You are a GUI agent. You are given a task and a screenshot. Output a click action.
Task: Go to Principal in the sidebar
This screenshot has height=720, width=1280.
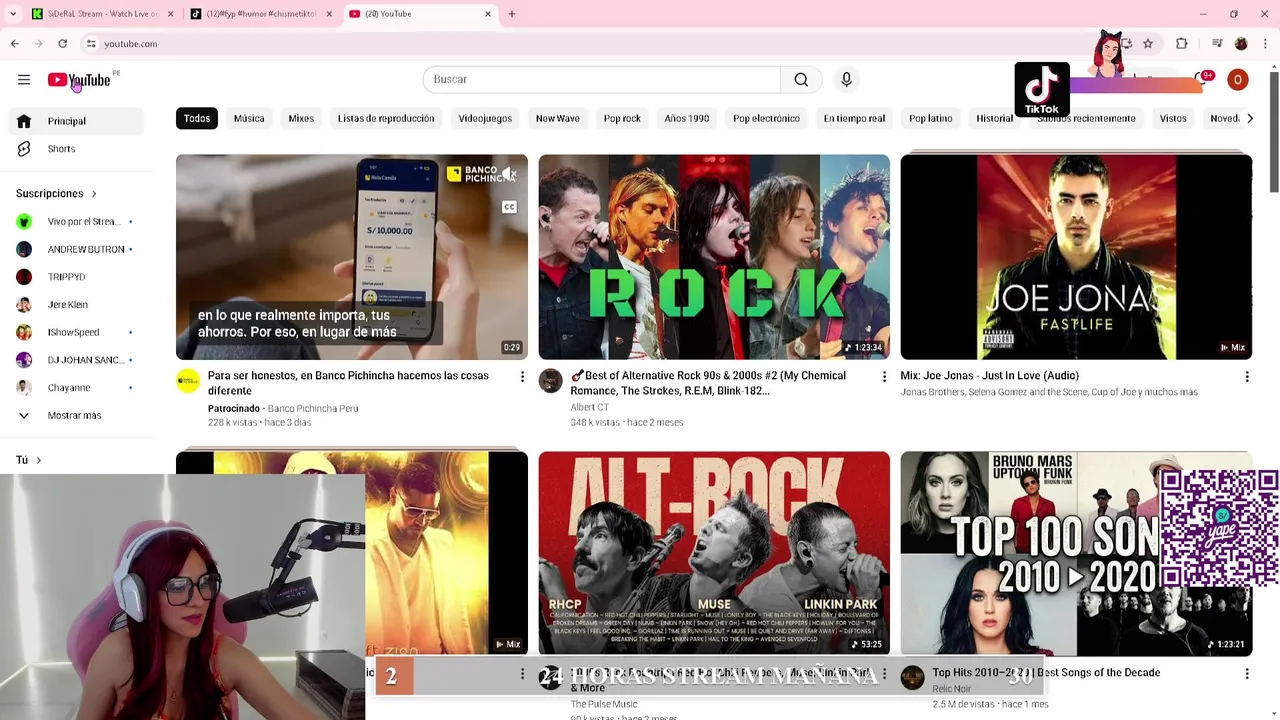tap(75, 121)
